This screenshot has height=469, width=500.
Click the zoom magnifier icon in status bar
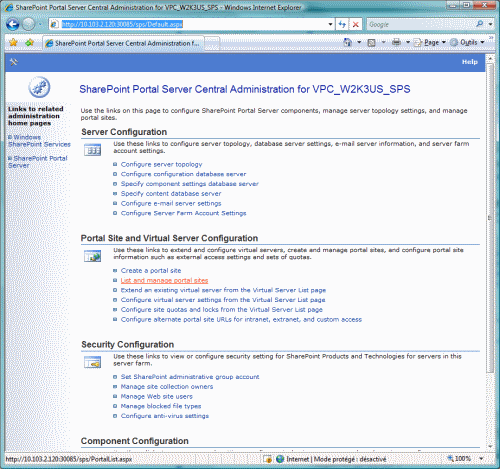tap(450, 458)
